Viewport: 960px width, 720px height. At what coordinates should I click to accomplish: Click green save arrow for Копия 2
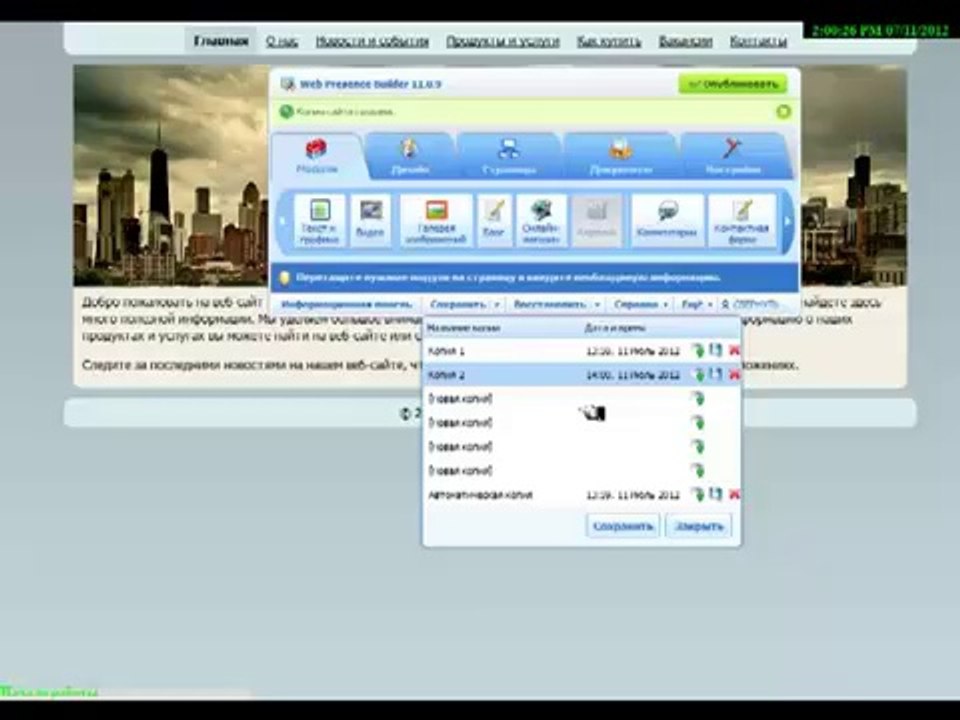click(x=698, y=375)
